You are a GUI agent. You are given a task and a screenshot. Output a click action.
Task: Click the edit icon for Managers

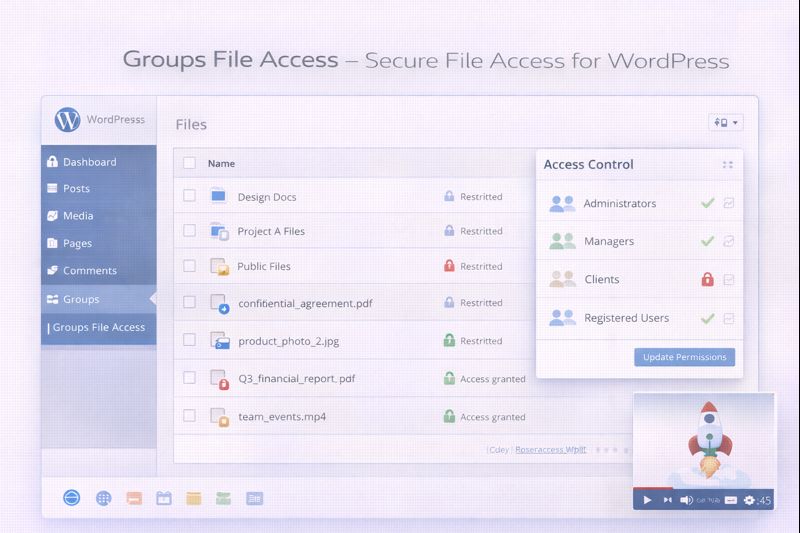click(729, 241)
